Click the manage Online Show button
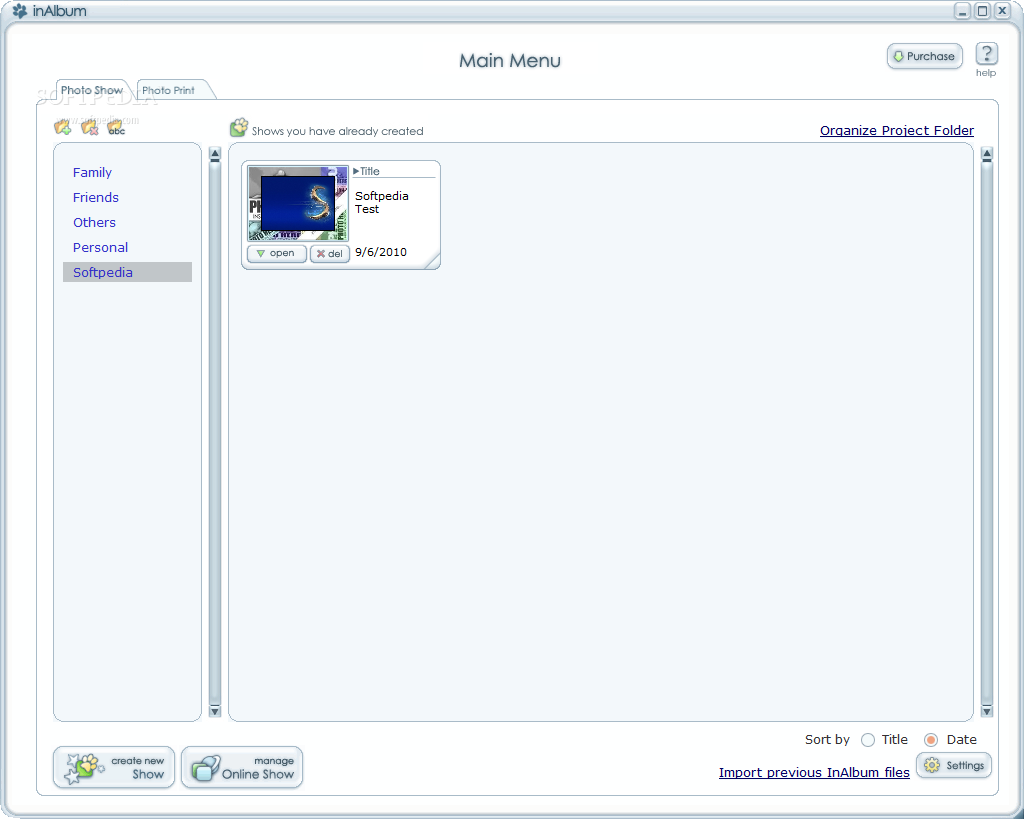 point(242,767)
